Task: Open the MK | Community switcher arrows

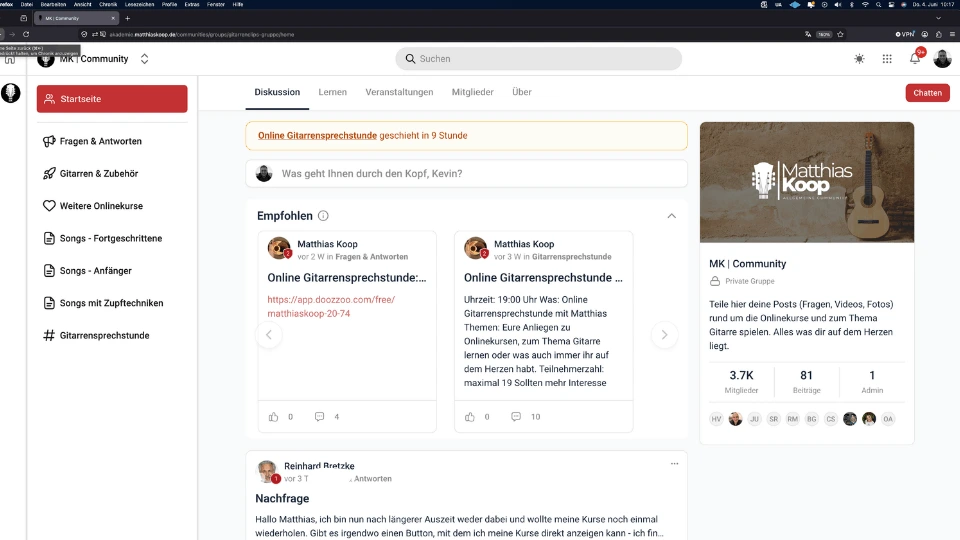Action: pos(144,59)
